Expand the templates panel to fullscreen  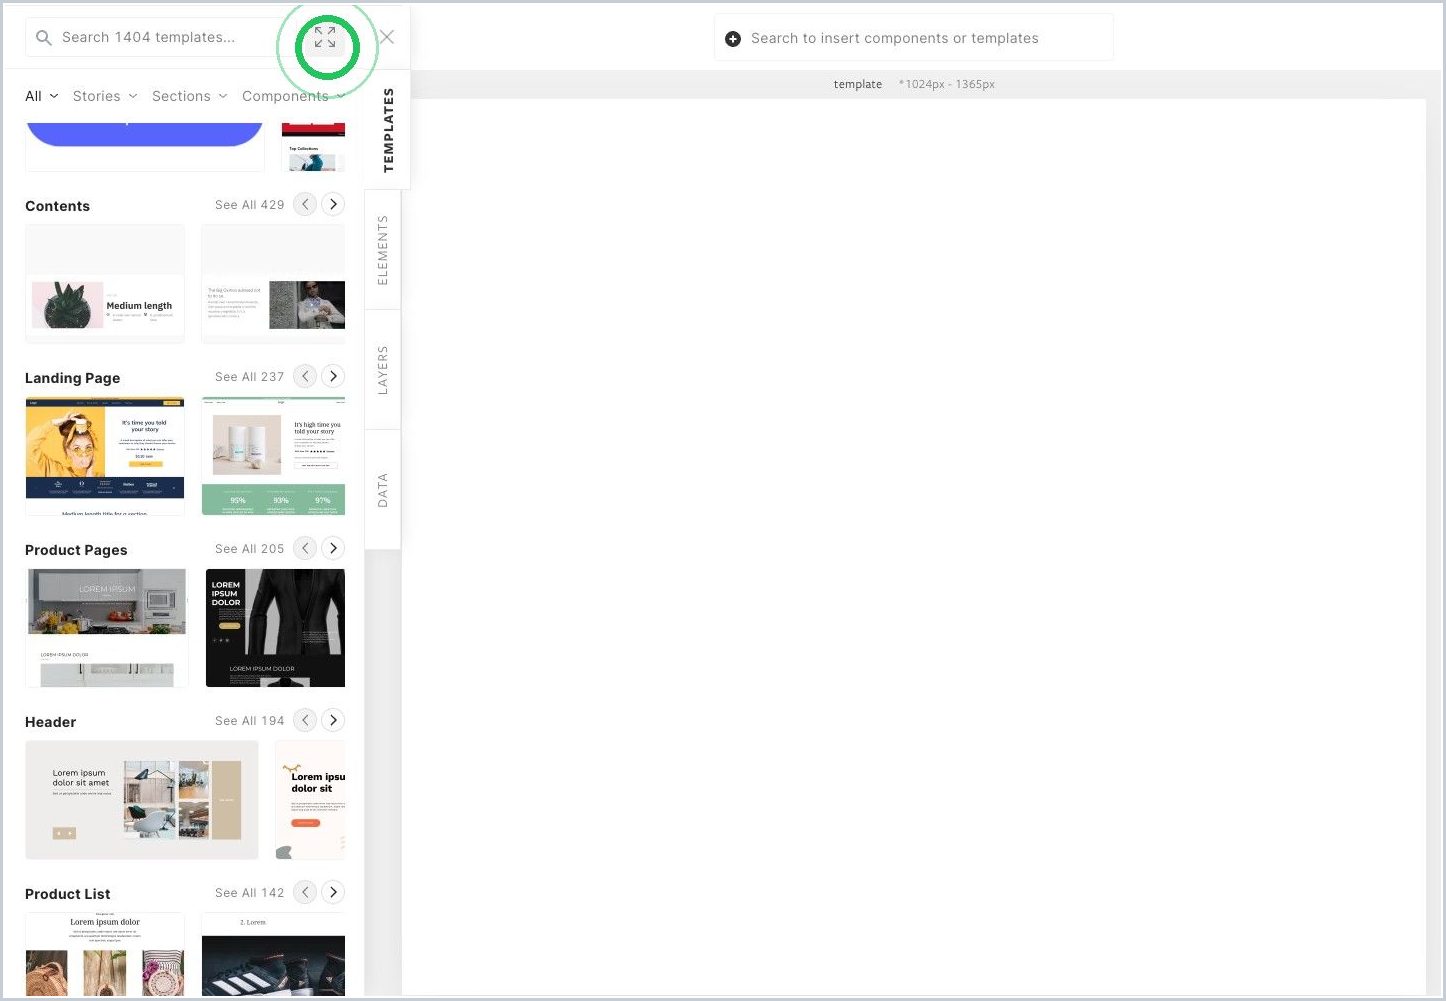tap(325, 38)
